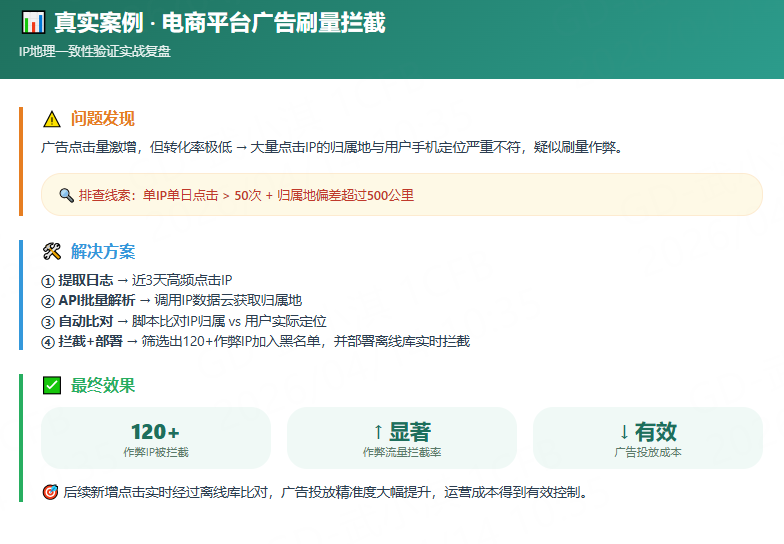This screenshot has width=784, height=544.
Task: Click the ↓ 有效 广告投放成本 stat card
Action: (648, 438)
